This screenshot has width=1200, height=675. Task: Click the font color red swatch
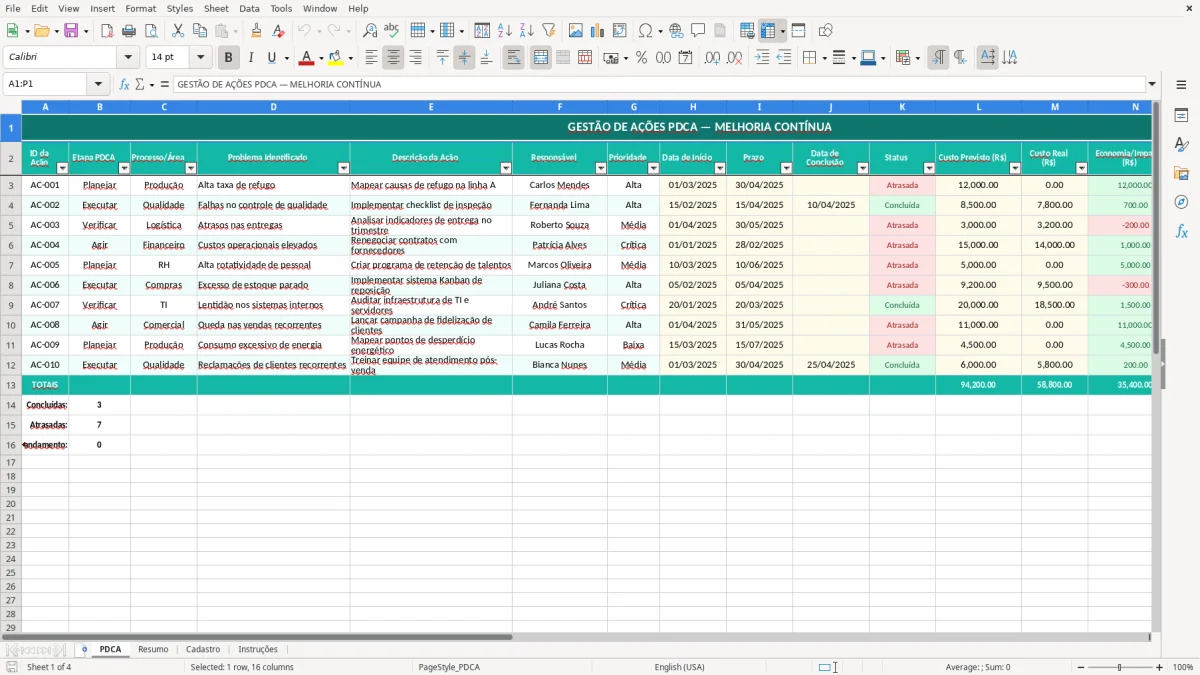(x=307, y=58)
